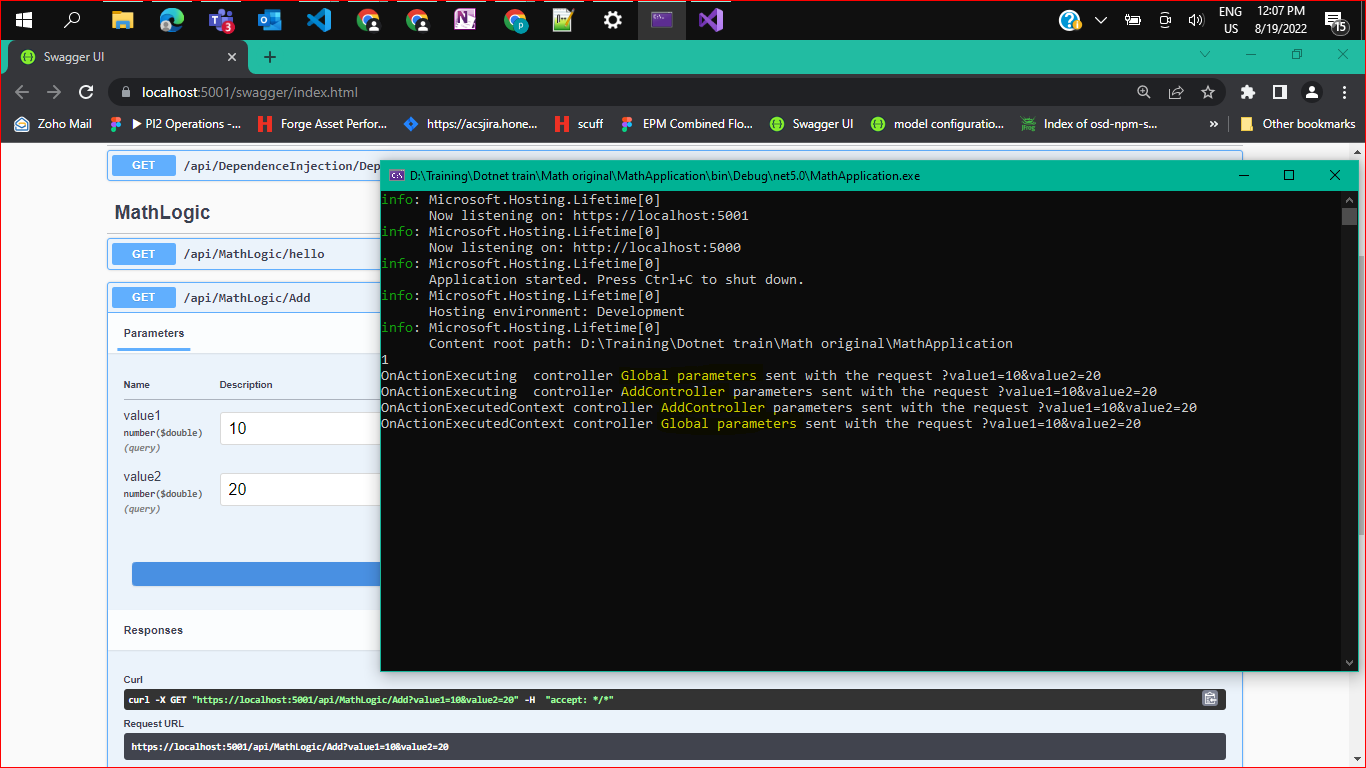The height and width of the screenshot is (768, 1366).
Task: Click the padlock icon in the address bar
Action: pyautogui.click(x=125, y=91)
